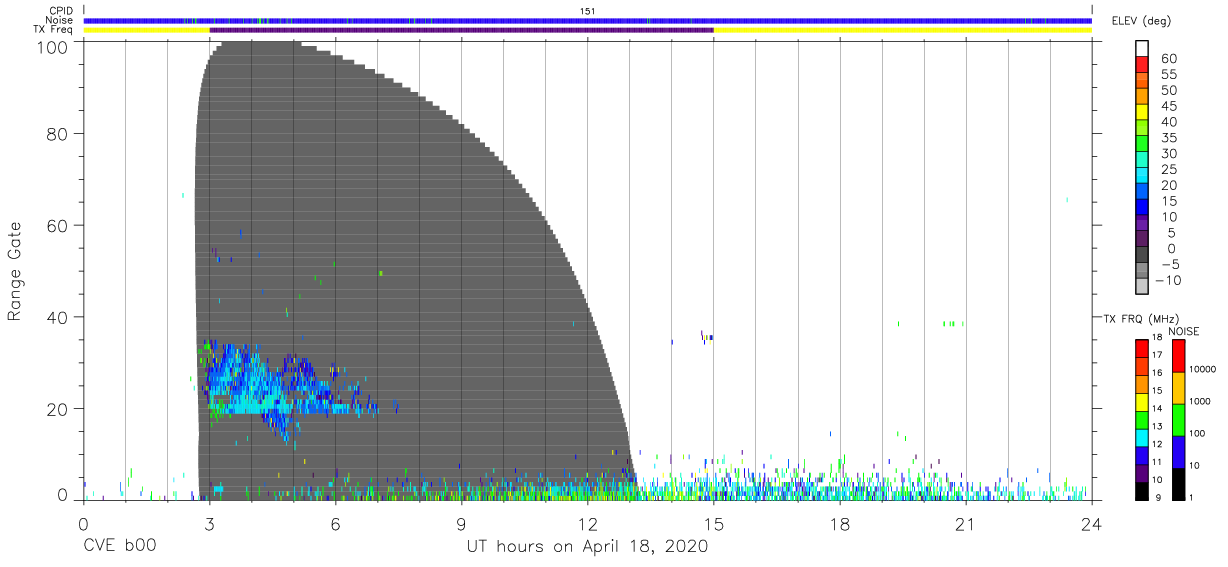Click the '9' tick label on the UT hours axis
Viewport: 1228px width, 567px height.
pyautogui.click(x=461, y=524)
